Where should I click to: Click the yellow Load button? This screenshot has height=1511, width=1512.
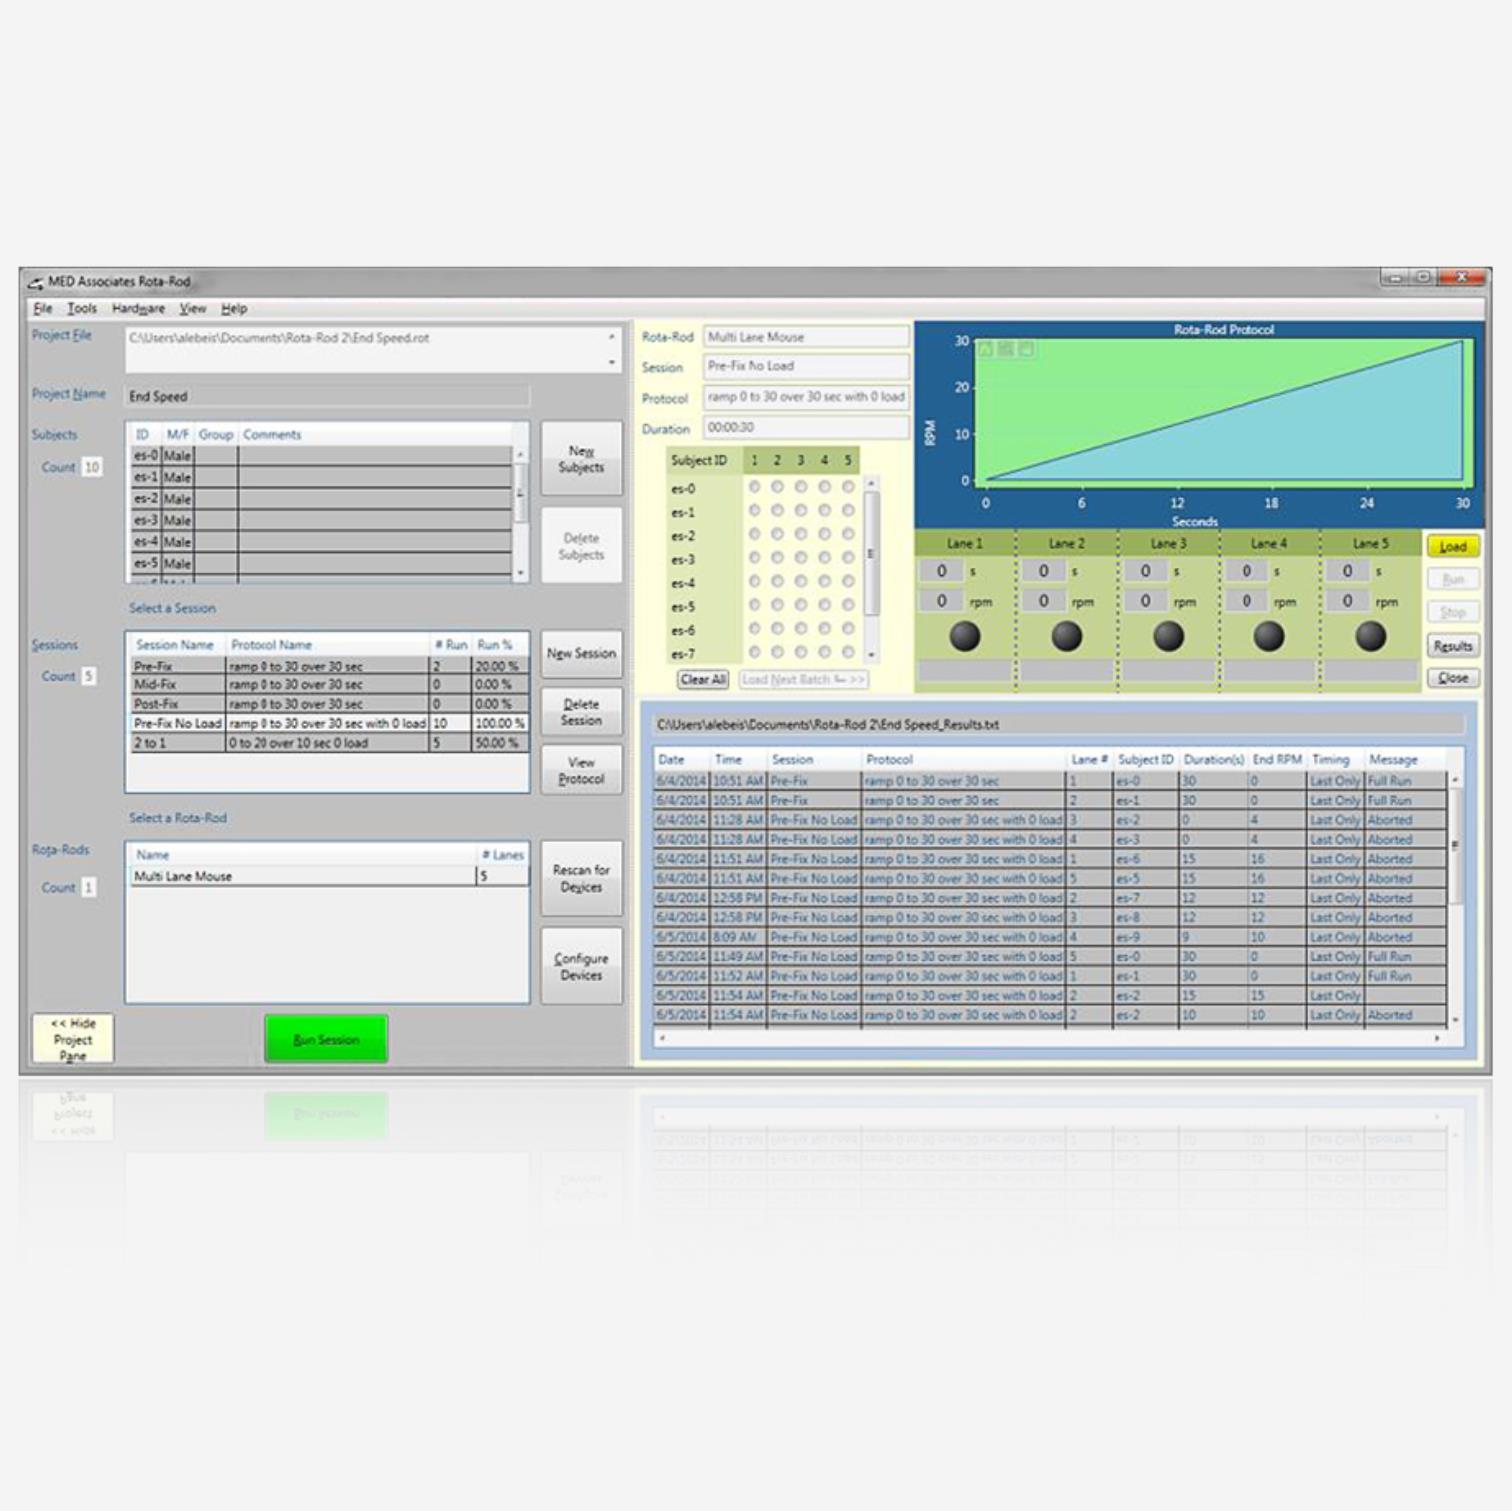click(x=1452, y=547)
